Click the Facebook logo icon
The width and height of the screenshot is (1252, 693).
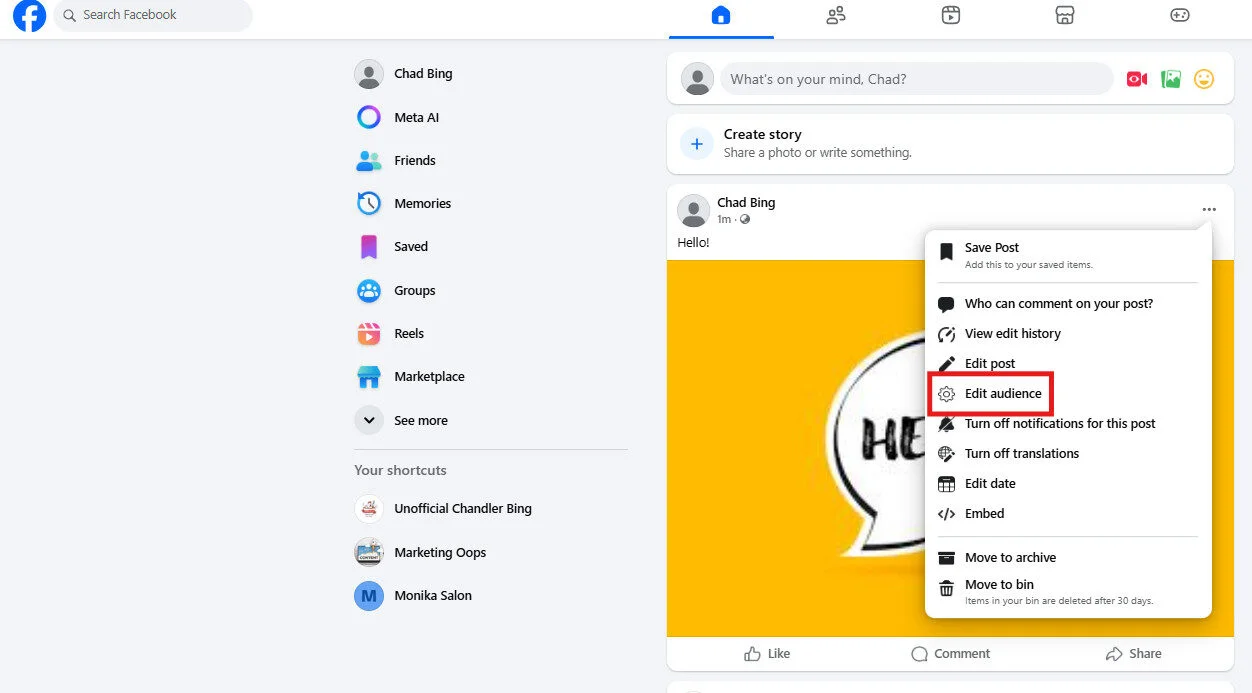click(x=29, y=16)
